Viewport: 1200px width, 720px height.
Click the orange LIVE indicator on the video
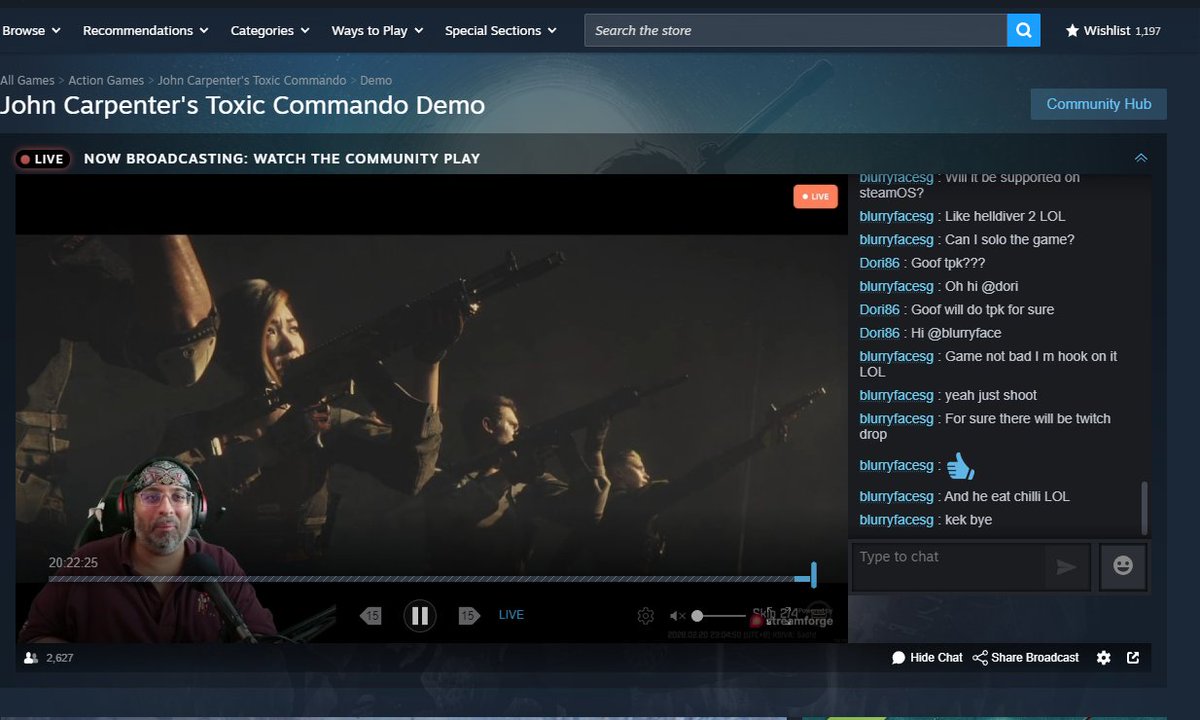coord(815,197)
